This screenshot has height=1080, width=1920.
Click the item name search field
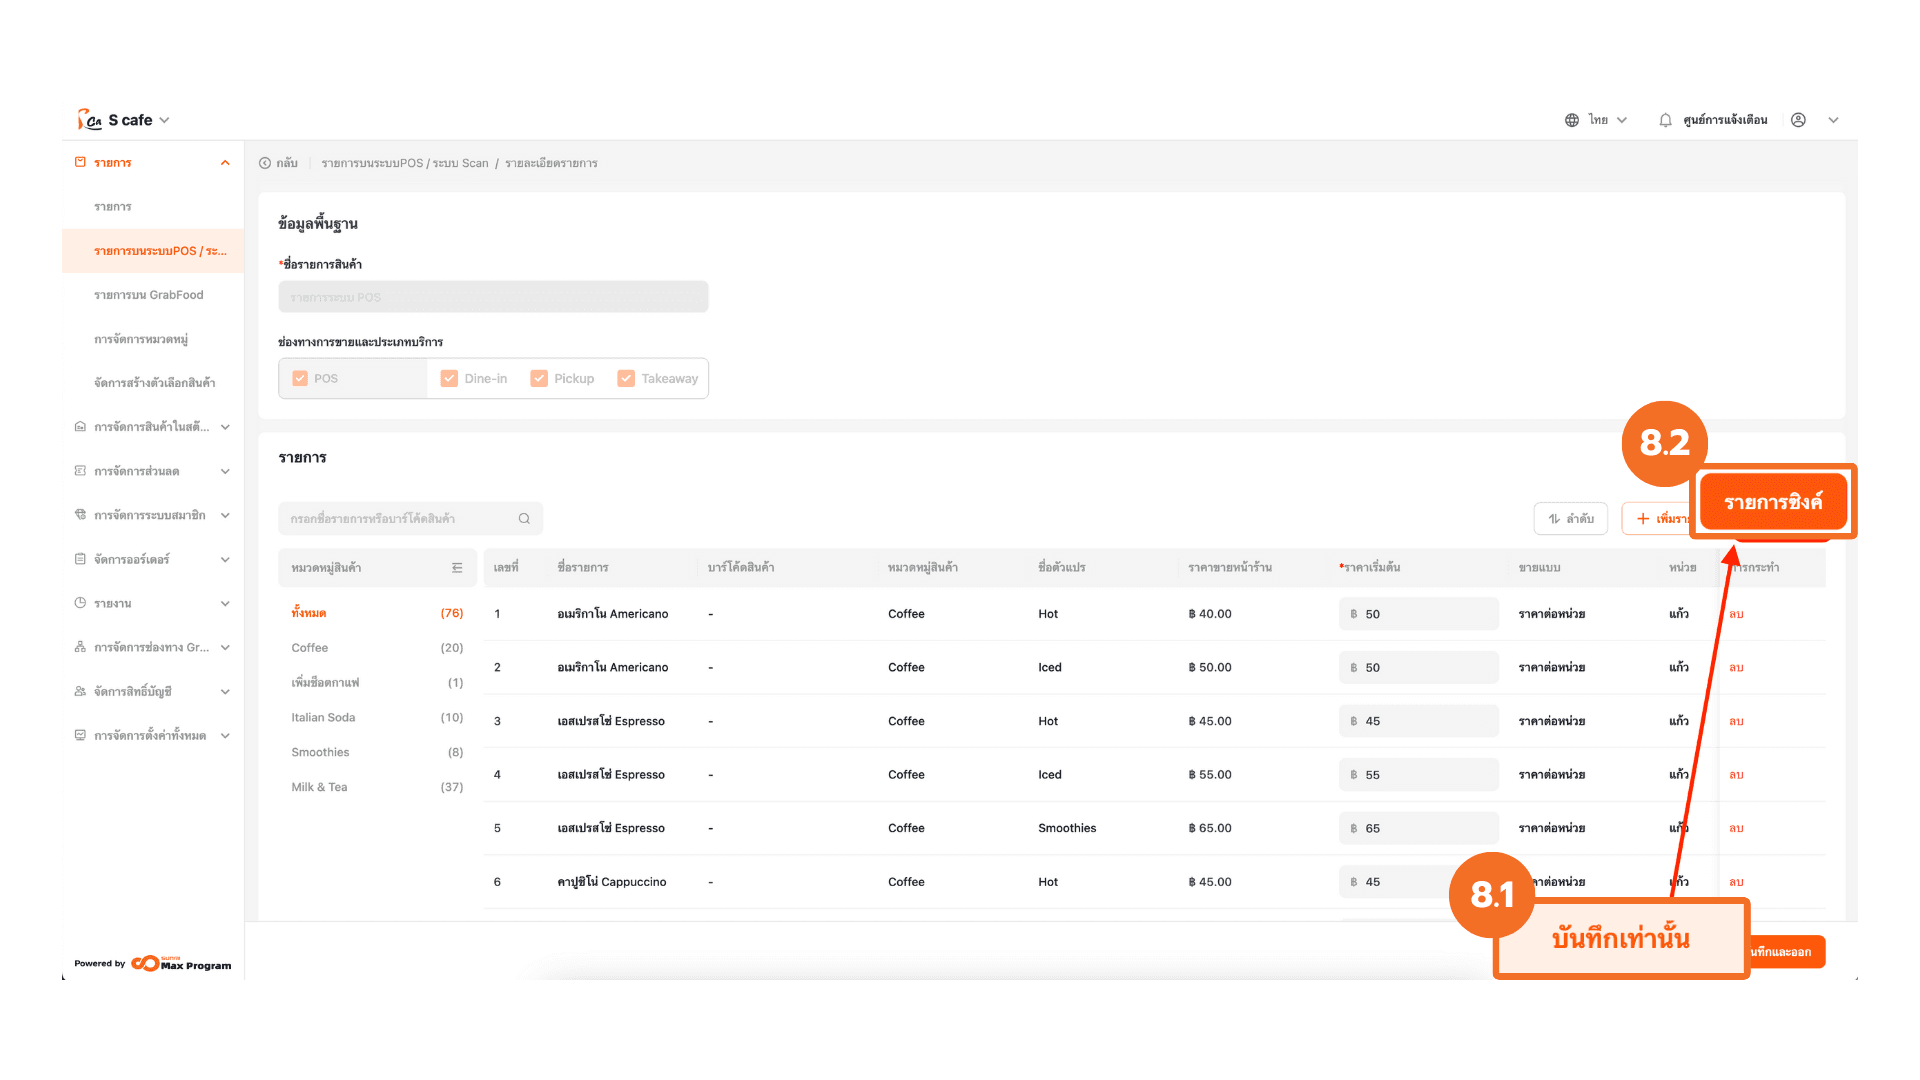pyautogui.click(x=400, y=518)
